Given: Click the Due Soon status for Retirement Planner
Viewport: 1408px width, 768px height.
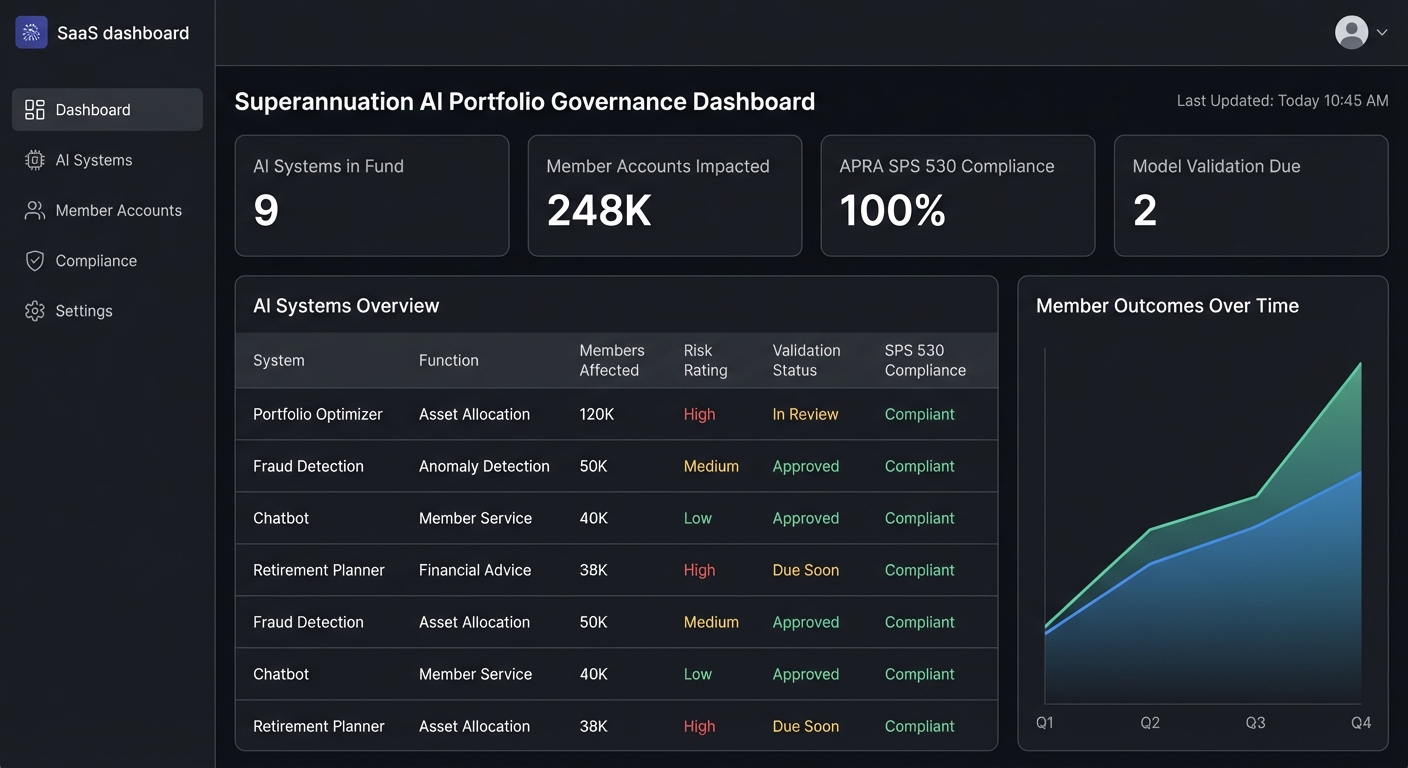Looking at the screenshot, I should [805, 569].
